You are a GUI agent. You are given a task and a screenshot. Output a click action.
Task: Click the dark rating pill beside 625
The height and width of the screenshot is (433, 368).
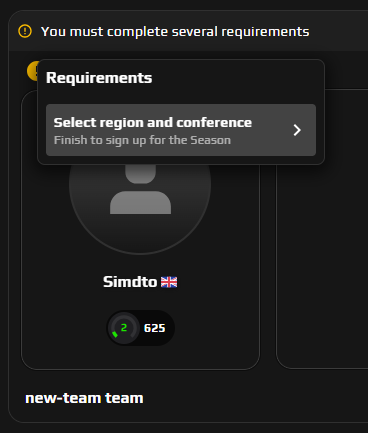pos(140,328)
